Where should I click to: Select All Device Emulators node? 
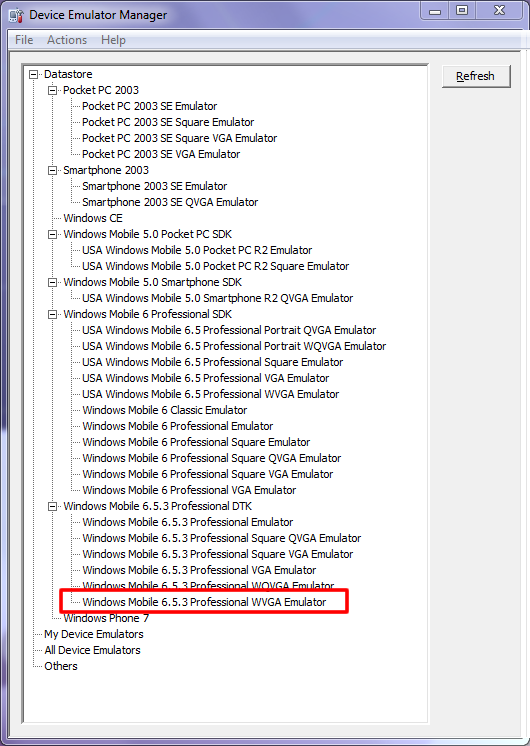point(92,650)
